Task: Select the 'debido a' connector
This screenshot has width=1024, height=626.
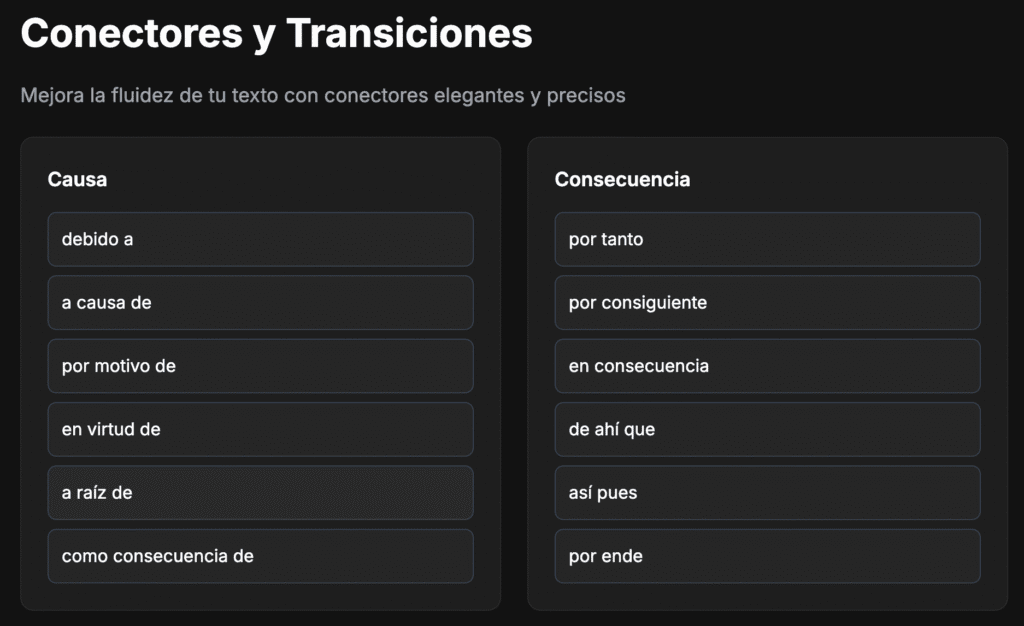Action: click(x=260, y=239)
